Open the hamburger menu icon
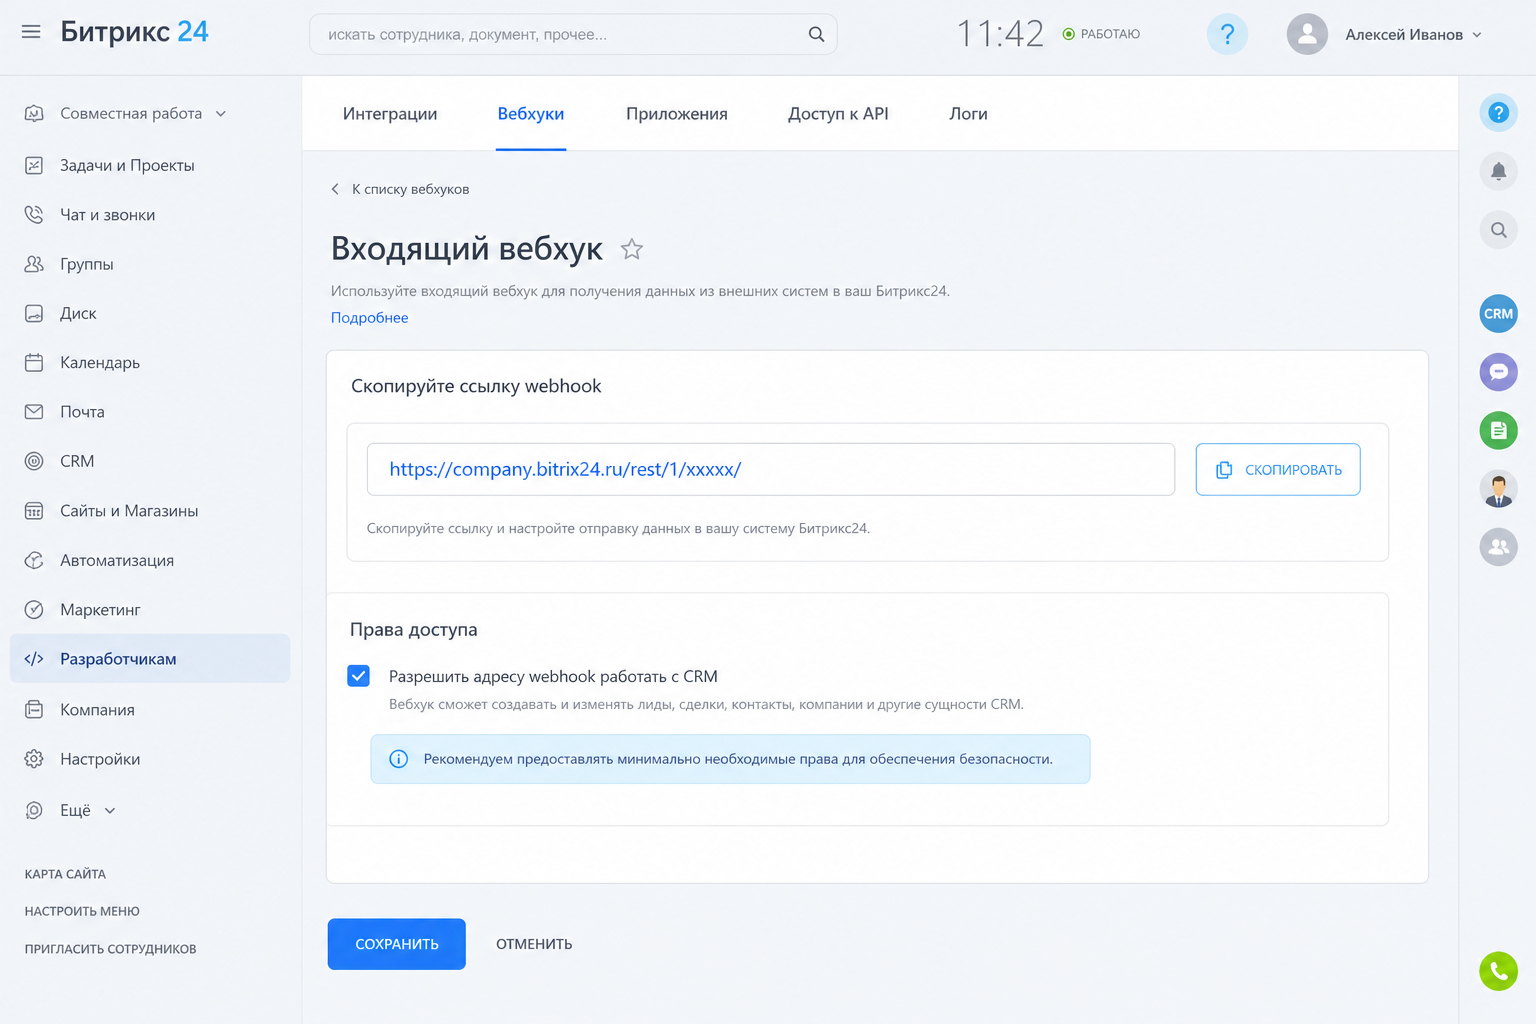The height and width of the screenshot is (1024, 1536). click(31, 32)
